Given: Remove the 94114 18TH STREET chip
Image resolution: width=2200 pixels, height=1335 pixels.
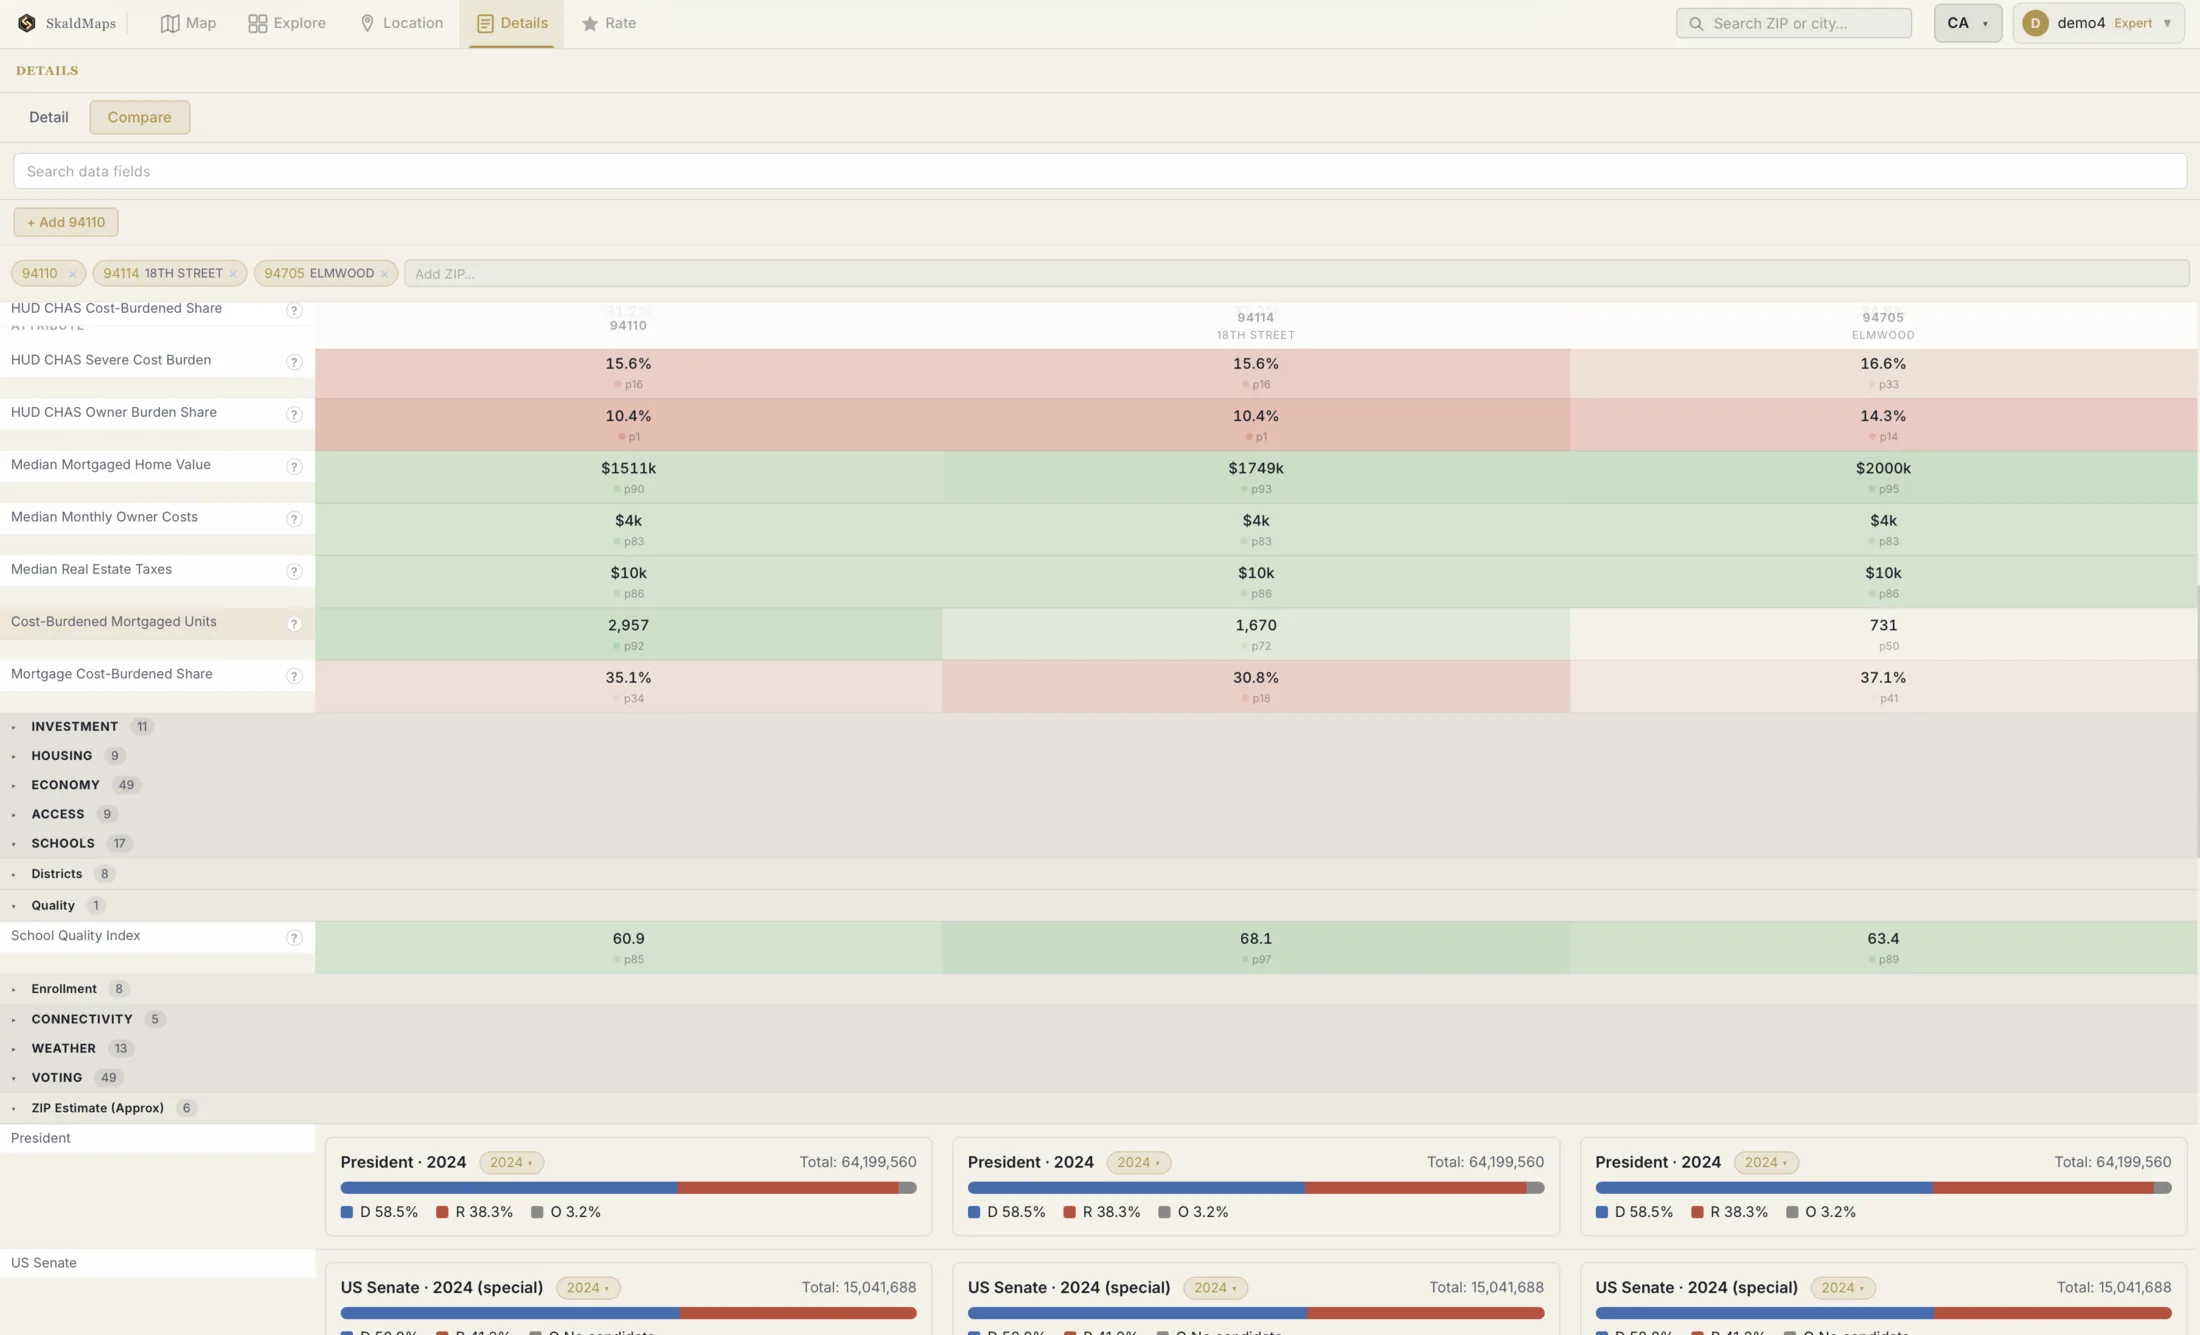Looking at the screenshot, I should coord(233,274).
